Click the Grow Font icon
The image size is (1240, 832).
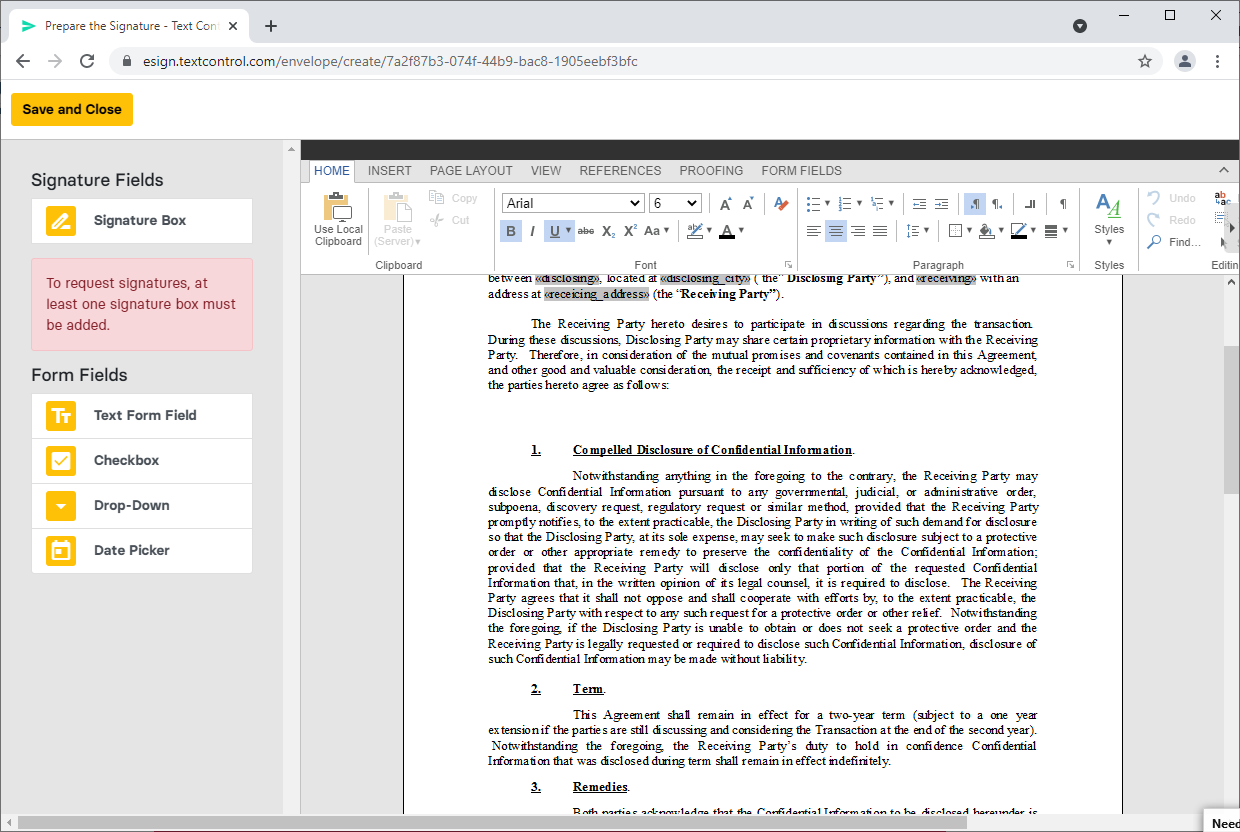click(726, 204)
